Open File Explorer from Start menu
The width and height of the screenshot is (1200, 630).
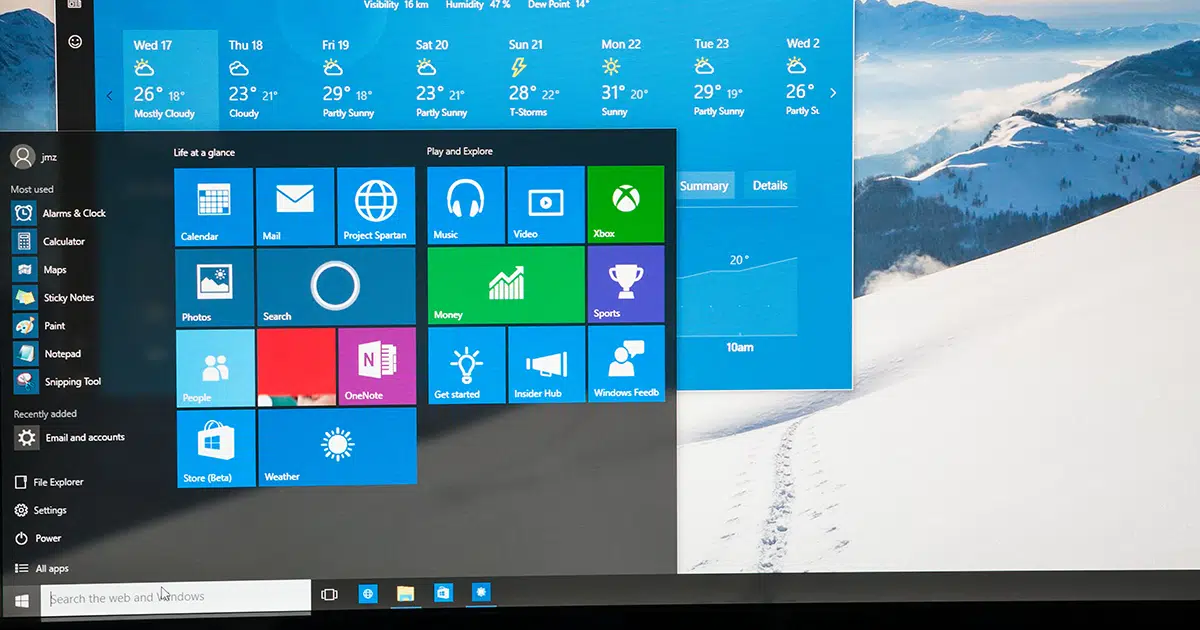pyautogui.click(x=50, y=482)
